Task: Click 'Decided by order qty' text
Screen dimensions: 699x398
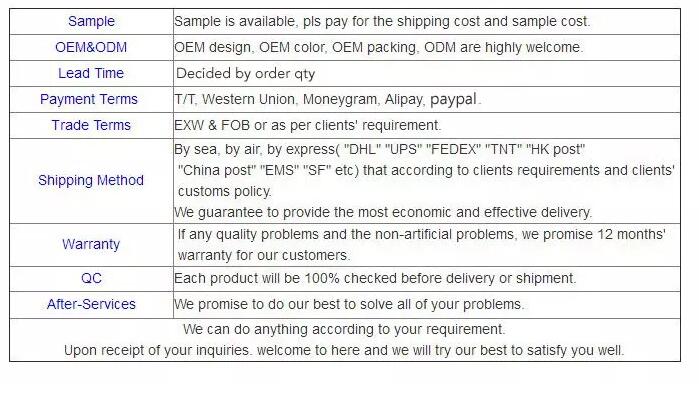Action: [x=246, y=74]
